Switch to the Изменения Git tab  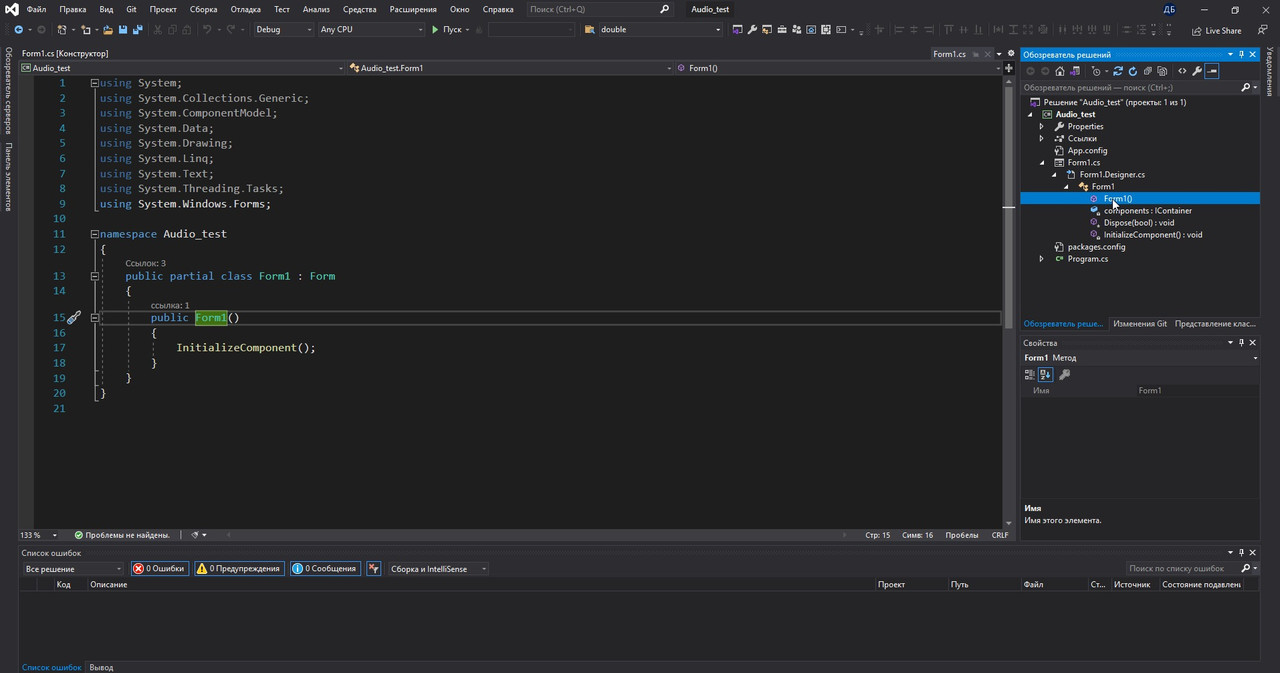(1140, 323)
